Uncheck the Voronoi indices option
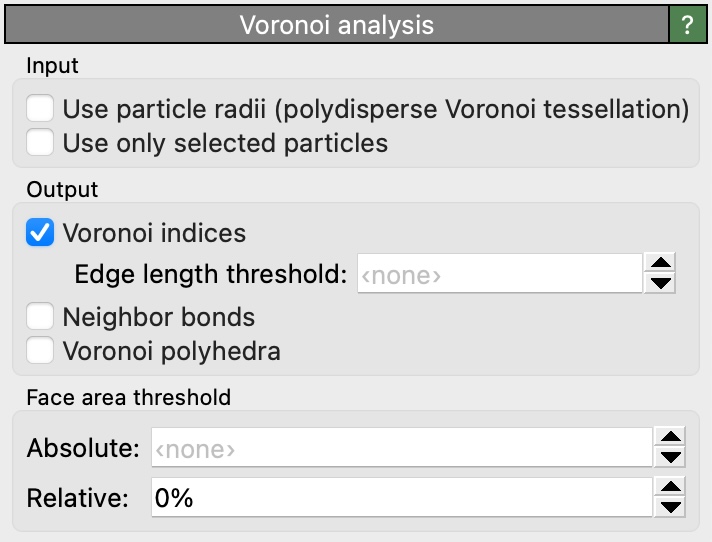 coord(41,233)
